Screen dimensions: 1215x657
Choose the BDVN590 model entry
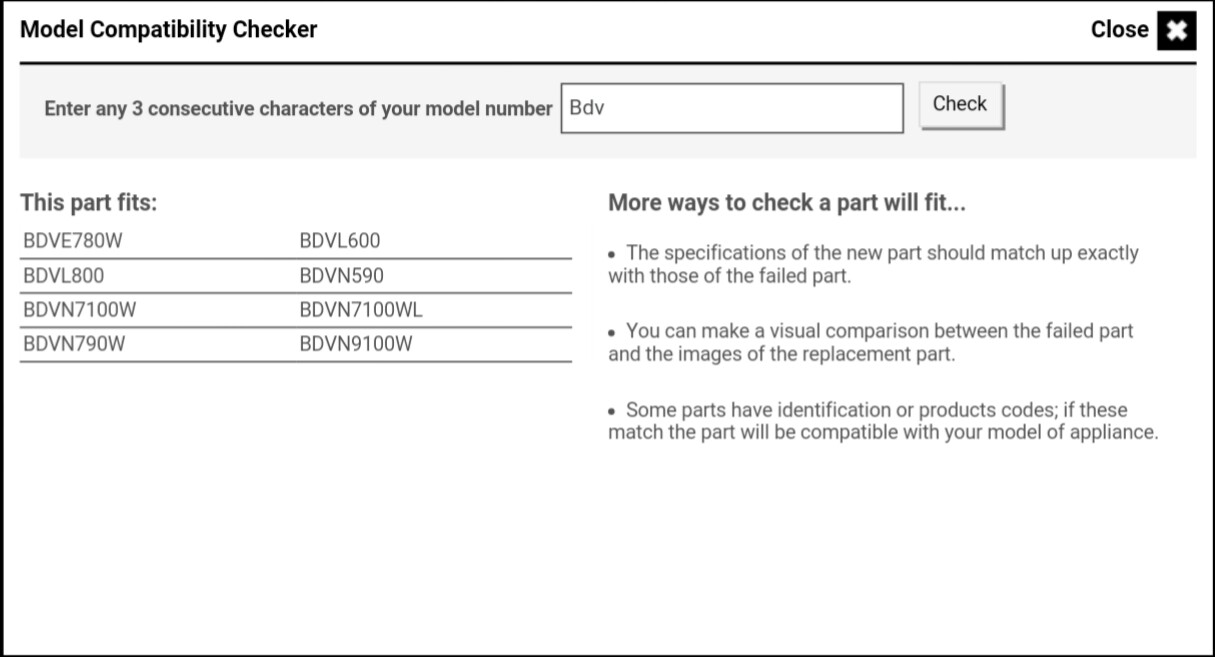point(342,276)
